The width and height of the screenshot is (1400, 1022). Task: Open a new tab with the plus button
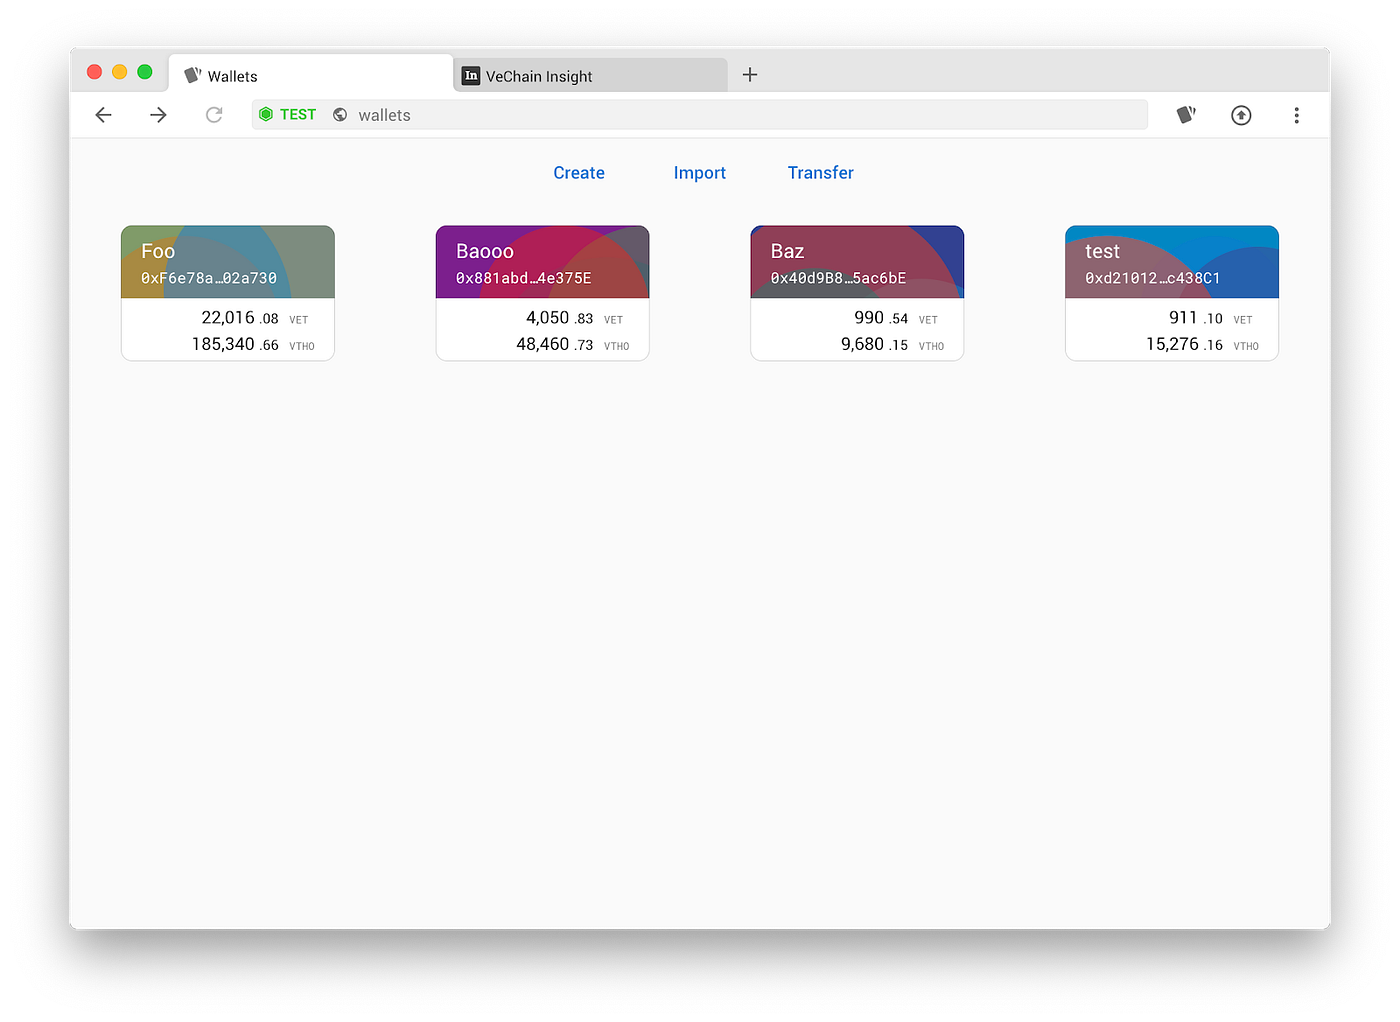[x=750, y=74]
